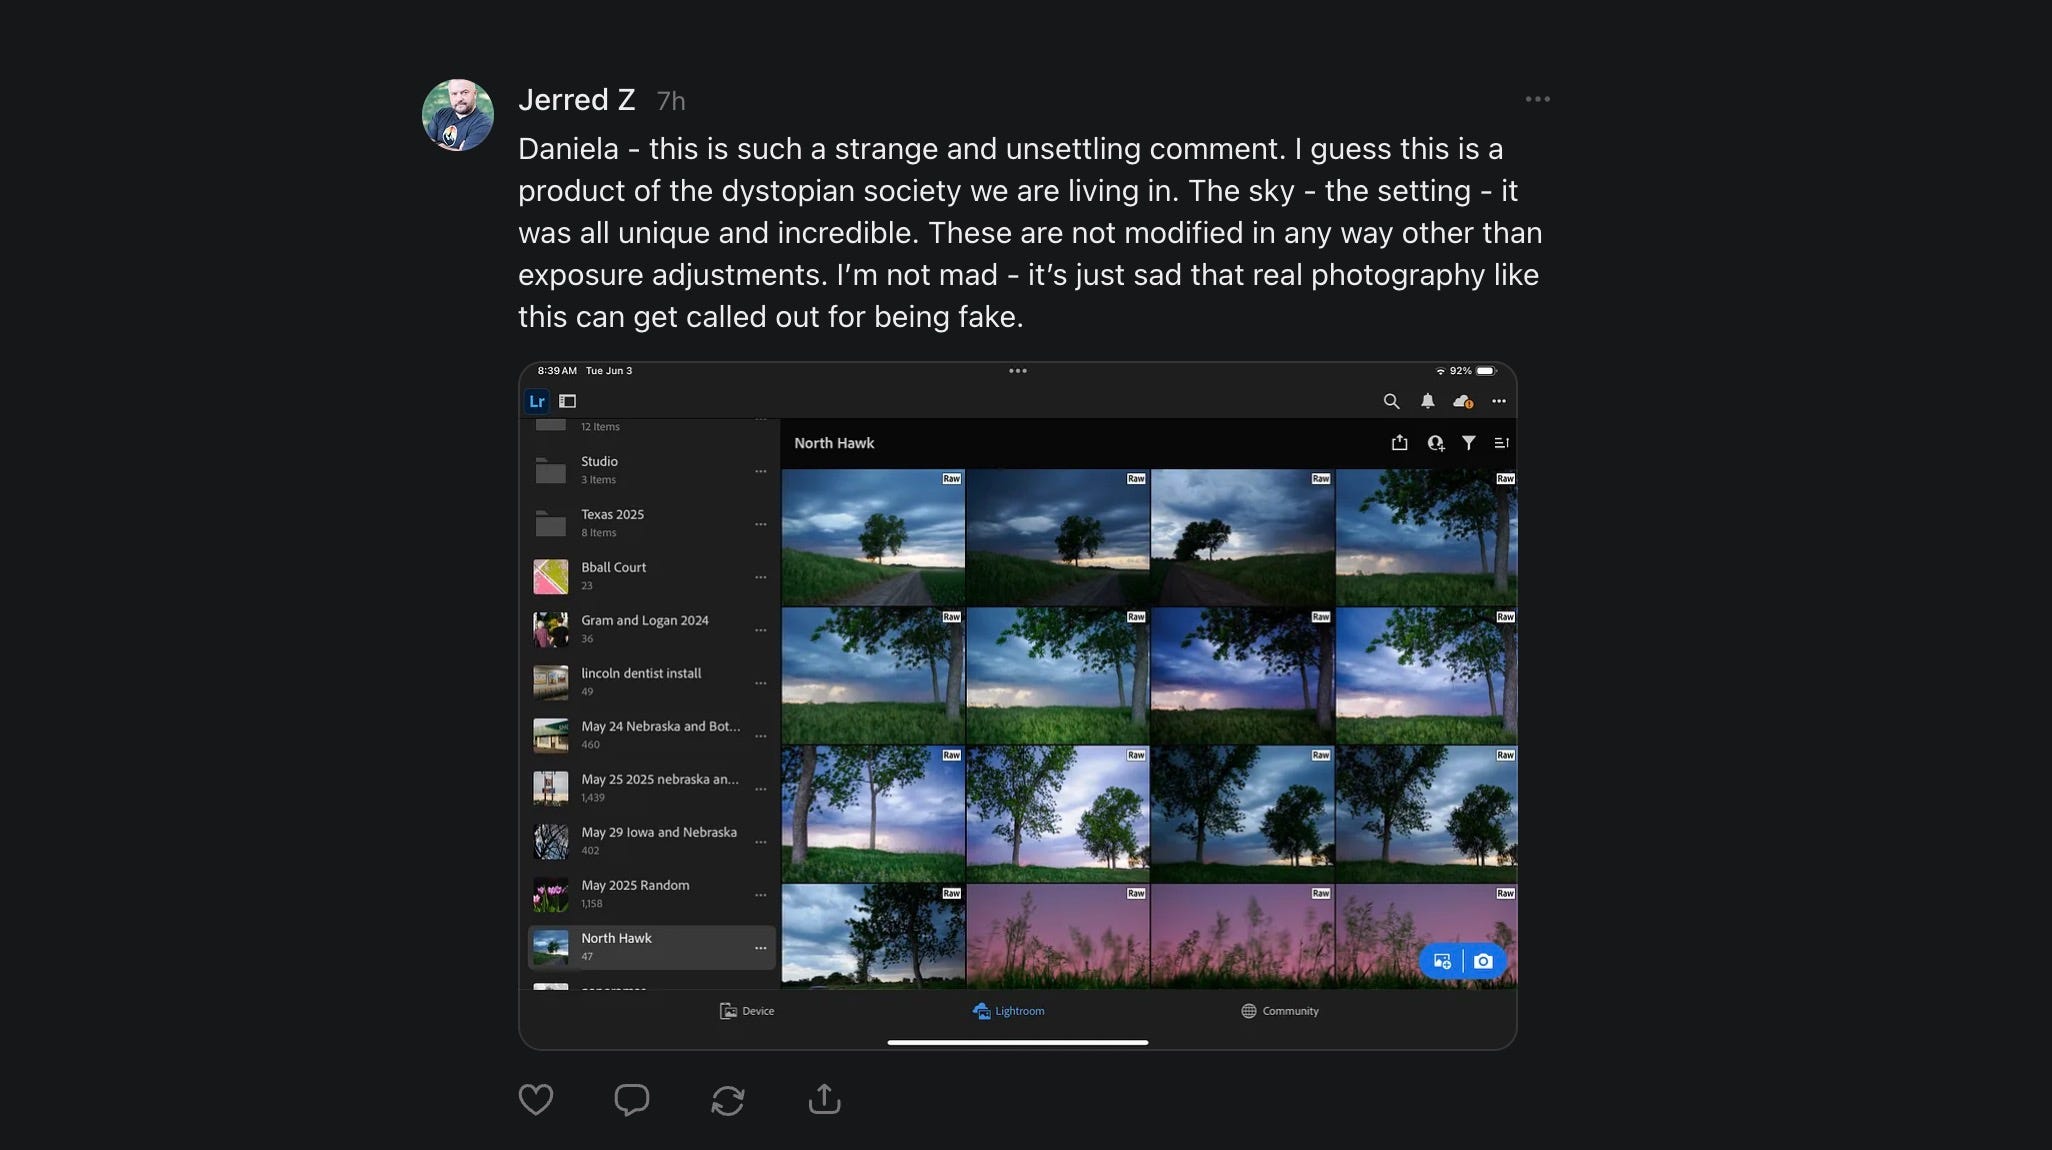2052x1150 pixels.
Task: Open the Bball Court album
Action: click(613, 576)
